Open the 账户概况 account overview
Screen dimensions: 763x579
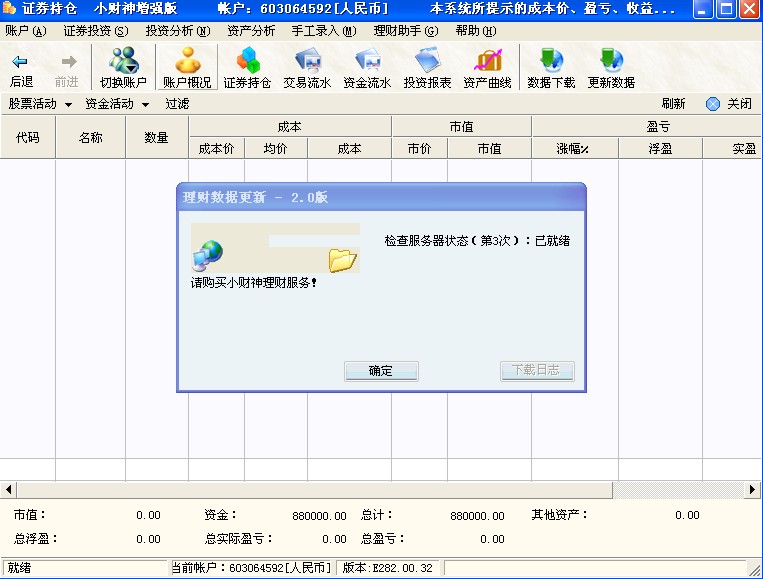pyautogui.click(x=187, y=62)
